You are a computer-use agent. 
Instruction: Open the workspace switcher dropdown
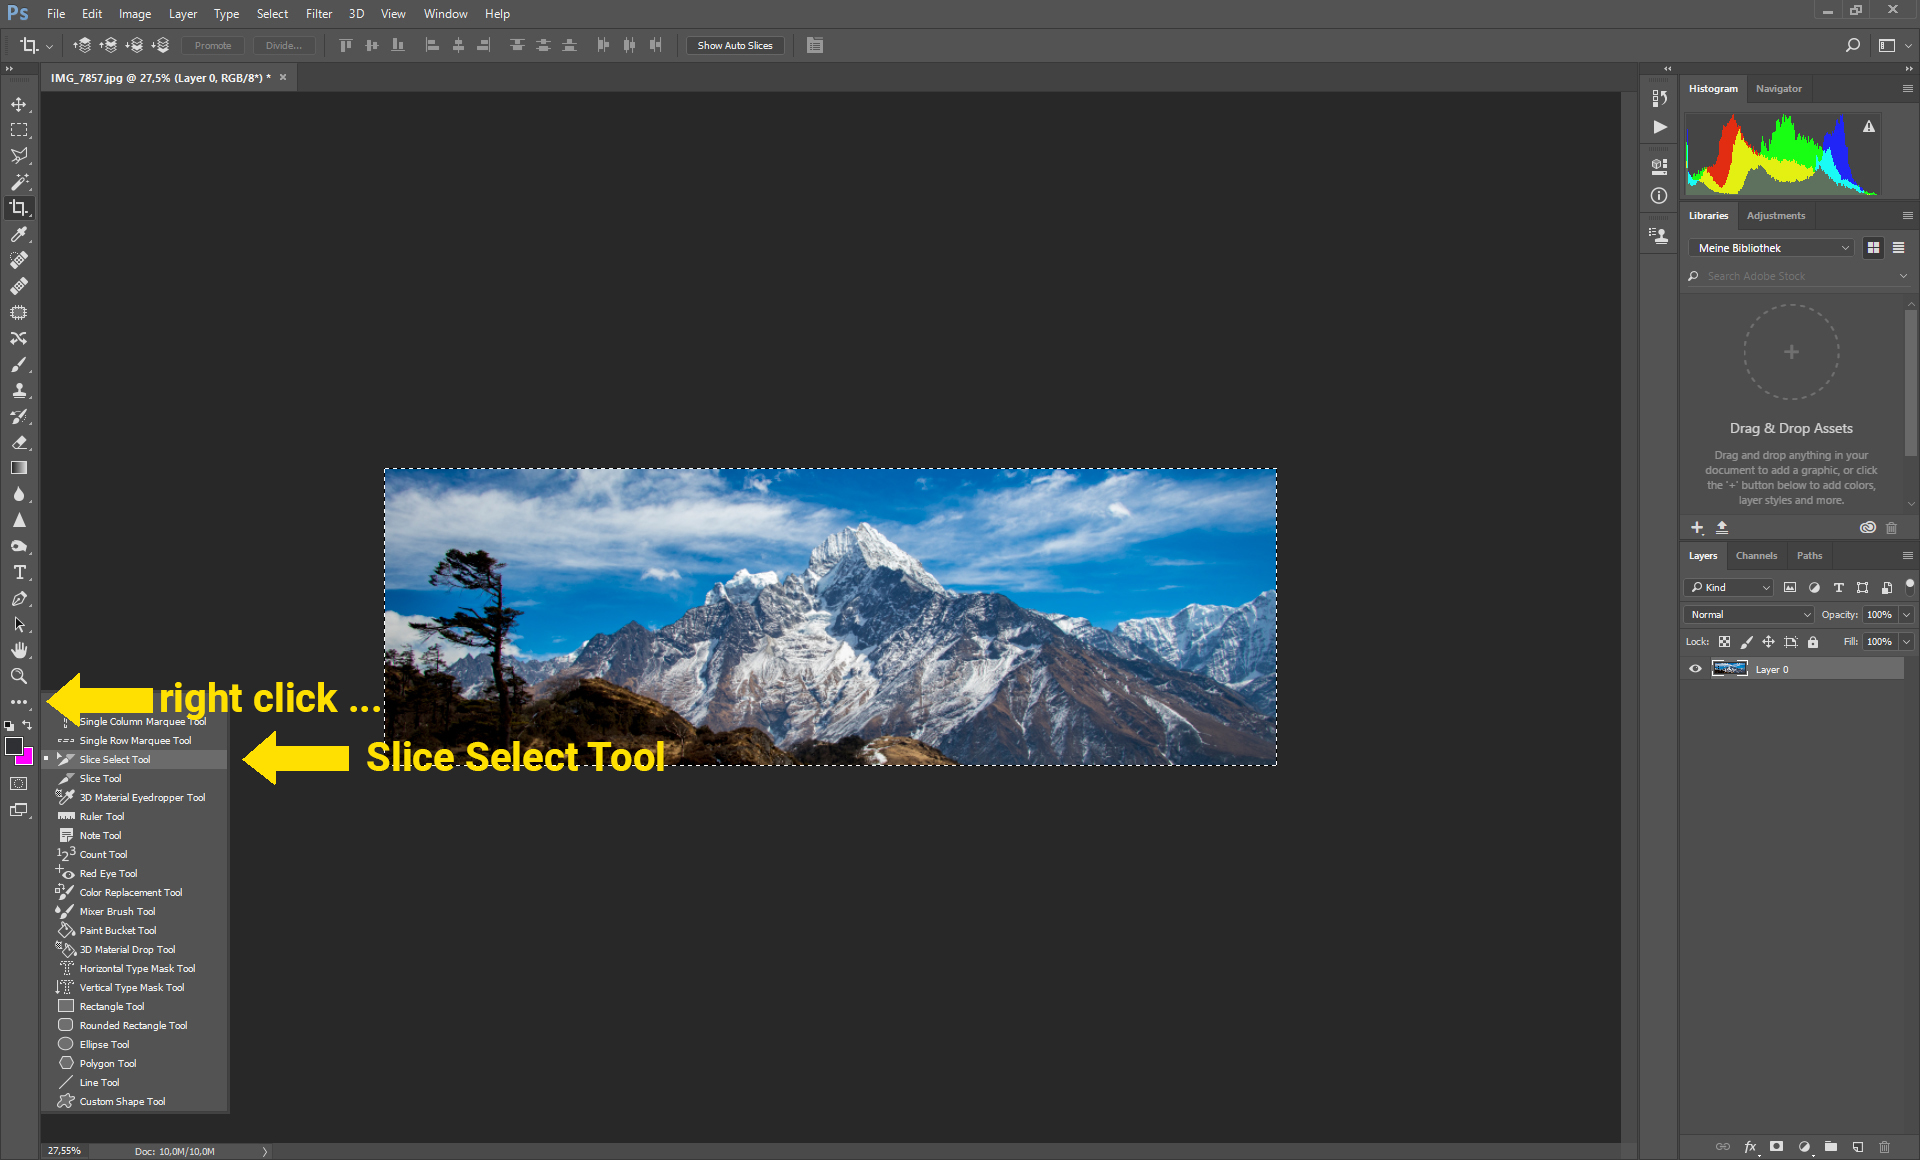(x=1893, y=45)
